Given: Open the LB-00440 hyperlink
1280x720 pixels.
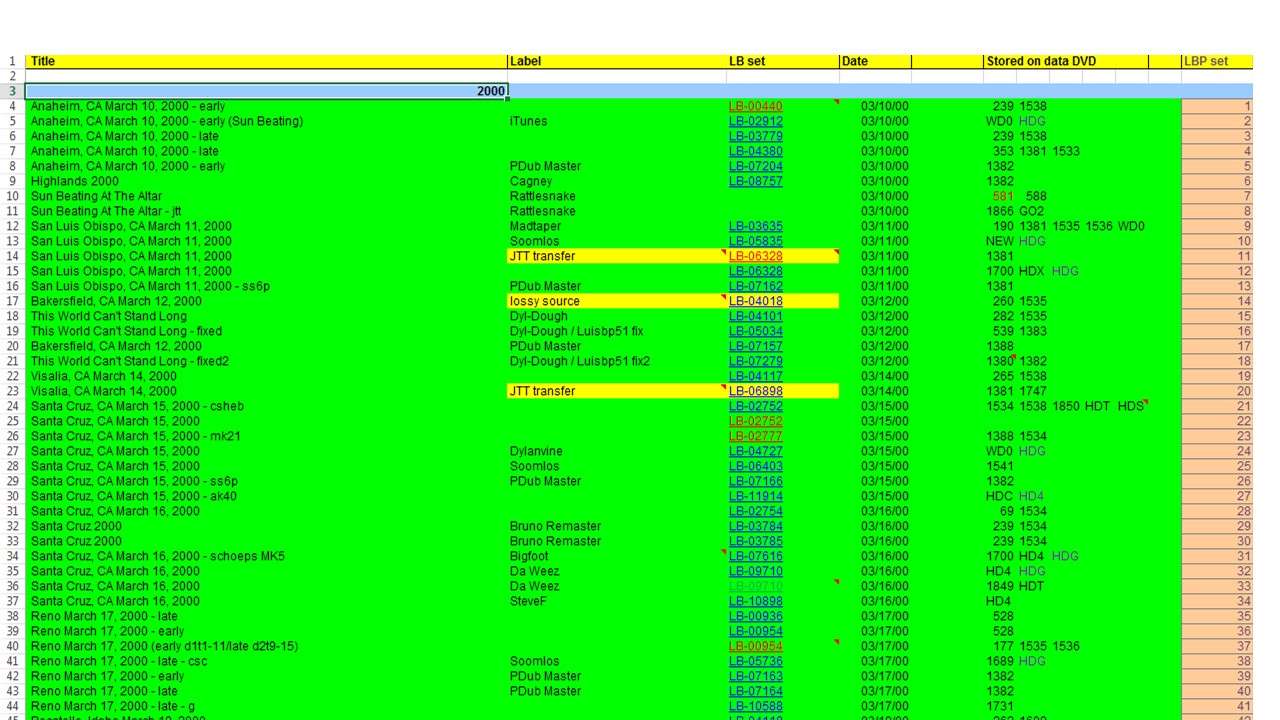Looking at the screenshot, I should pyautogui.click(x=755, y=106).
